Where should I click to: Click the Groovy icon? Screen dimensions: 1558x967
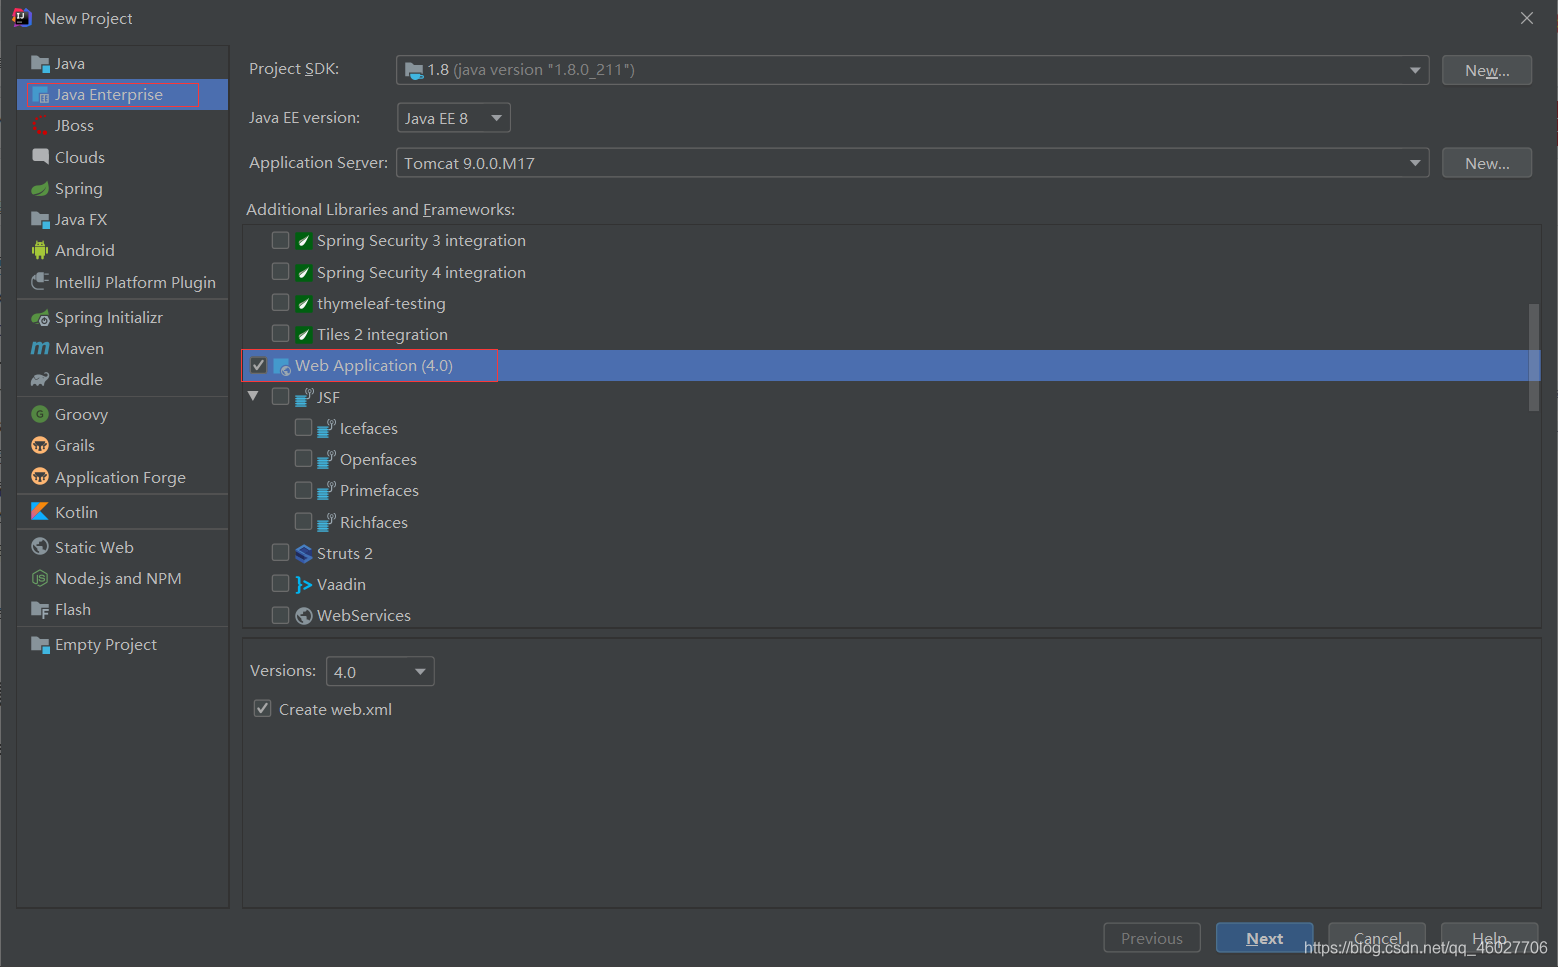[x=40, y=414]
